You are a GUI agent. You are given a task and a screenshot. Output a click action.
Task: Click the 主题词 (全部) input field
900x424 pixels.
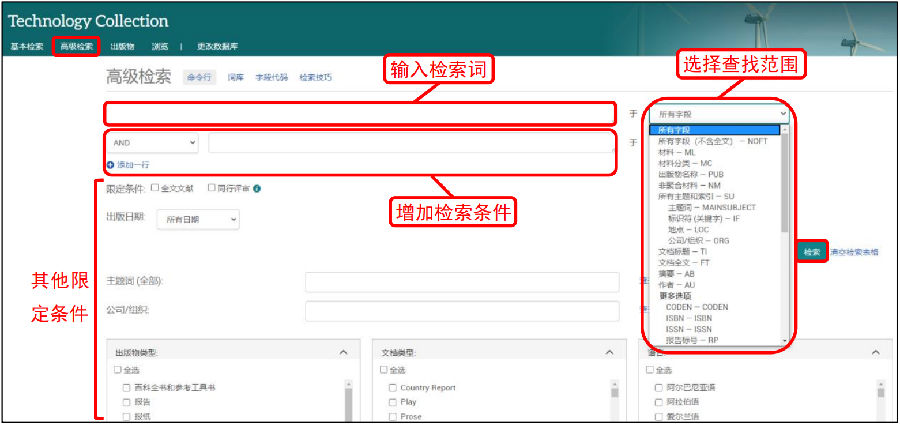[x=461, y=282]
